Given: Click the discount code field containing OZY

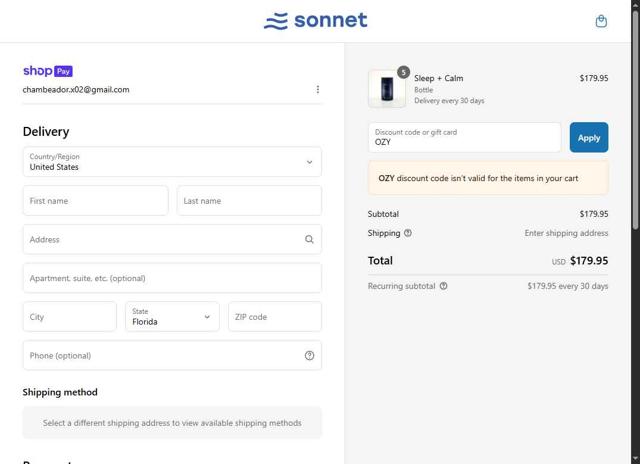Looking at the screenshot, I should click(464, 138).
